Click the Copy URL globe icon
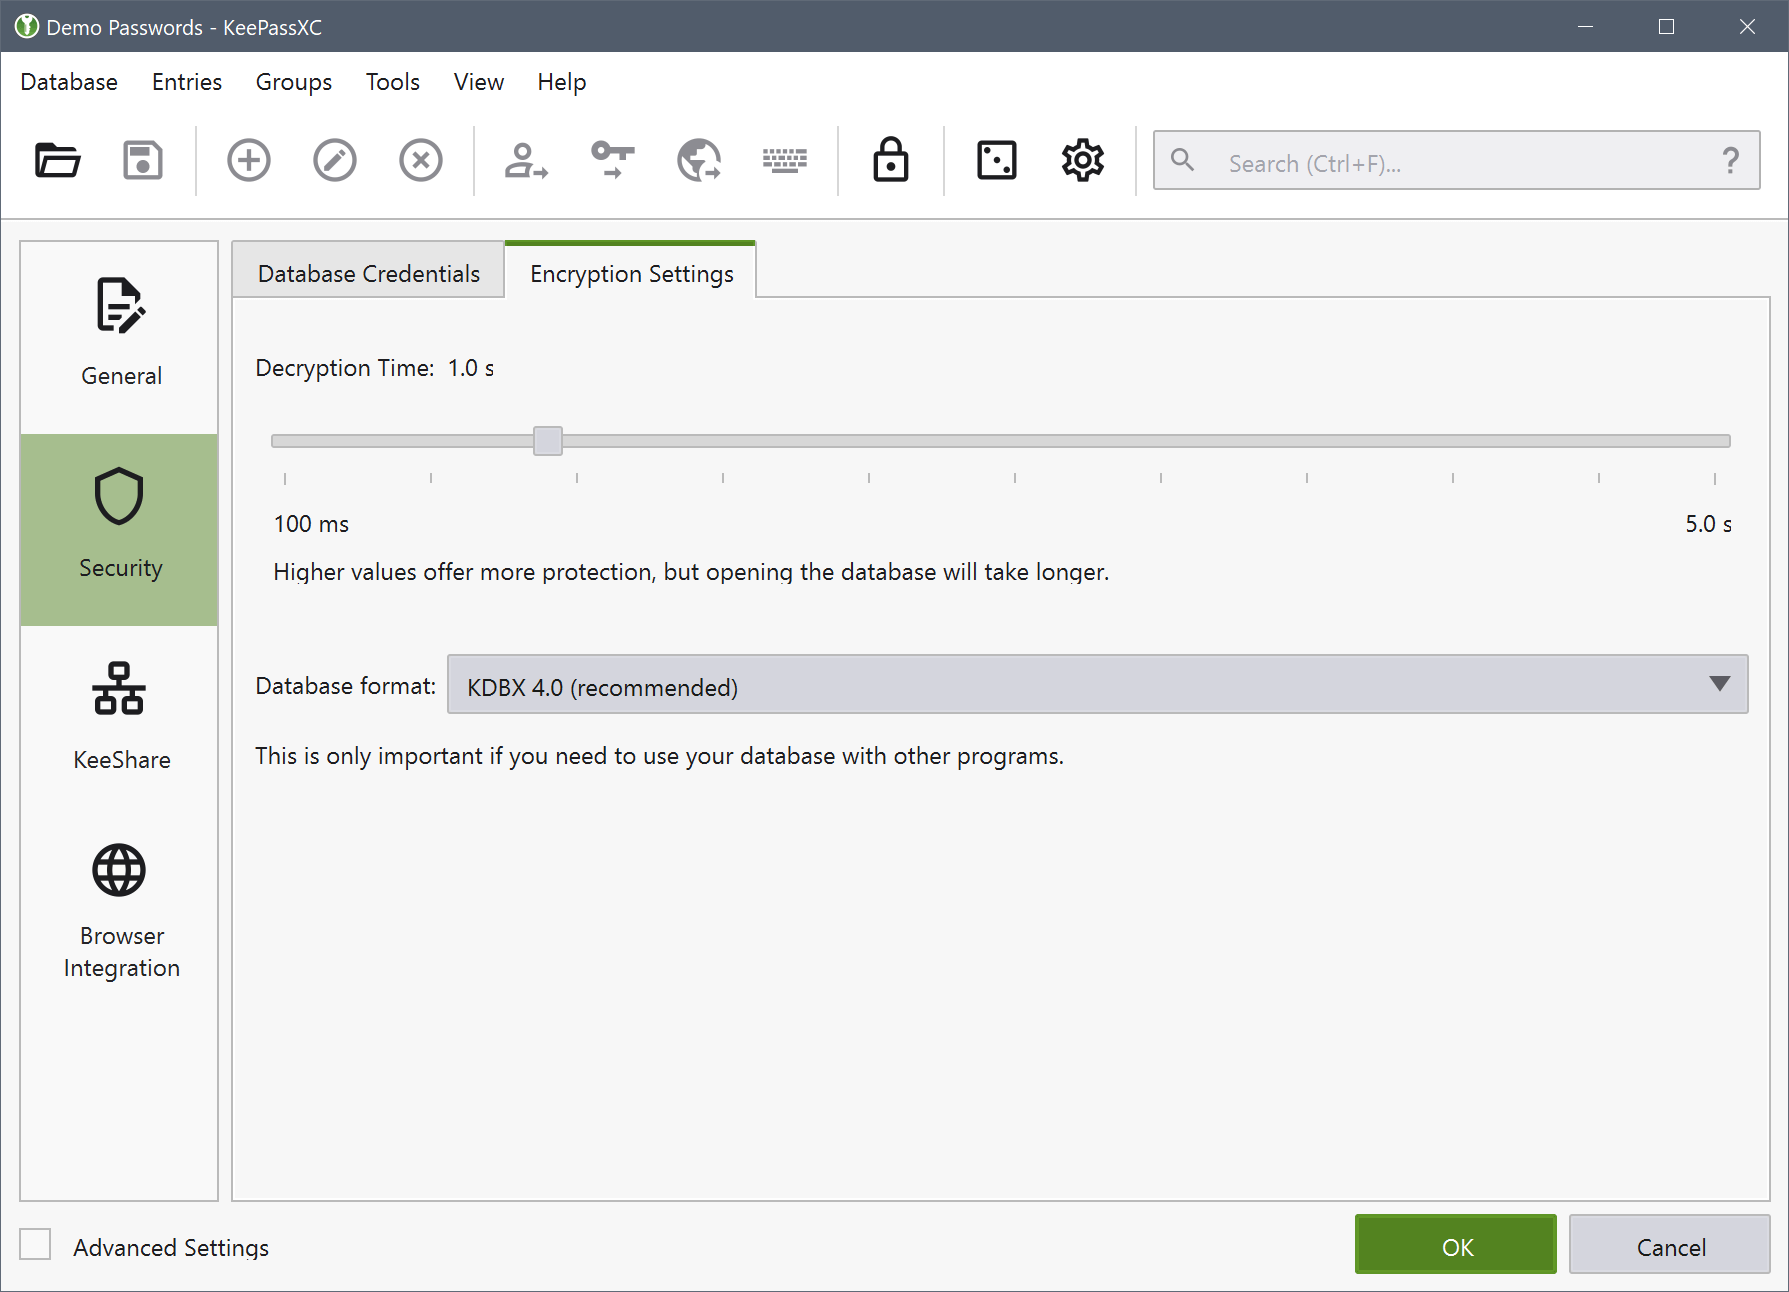The image size is (1789, 1292). click(x=699, y=160)
